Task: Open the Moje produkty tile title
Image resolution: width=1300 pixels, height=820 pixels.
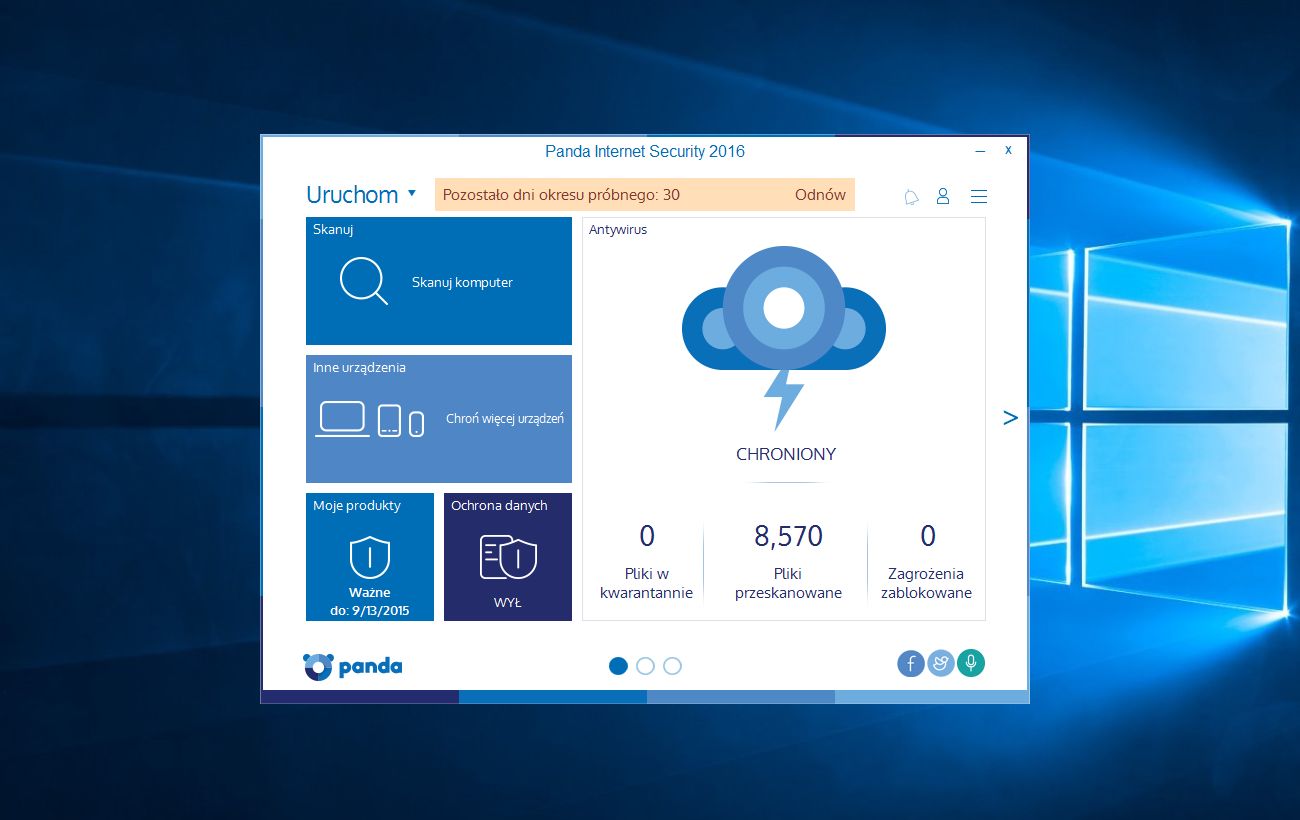Action: pyautogui.click(x=357, y=506)
